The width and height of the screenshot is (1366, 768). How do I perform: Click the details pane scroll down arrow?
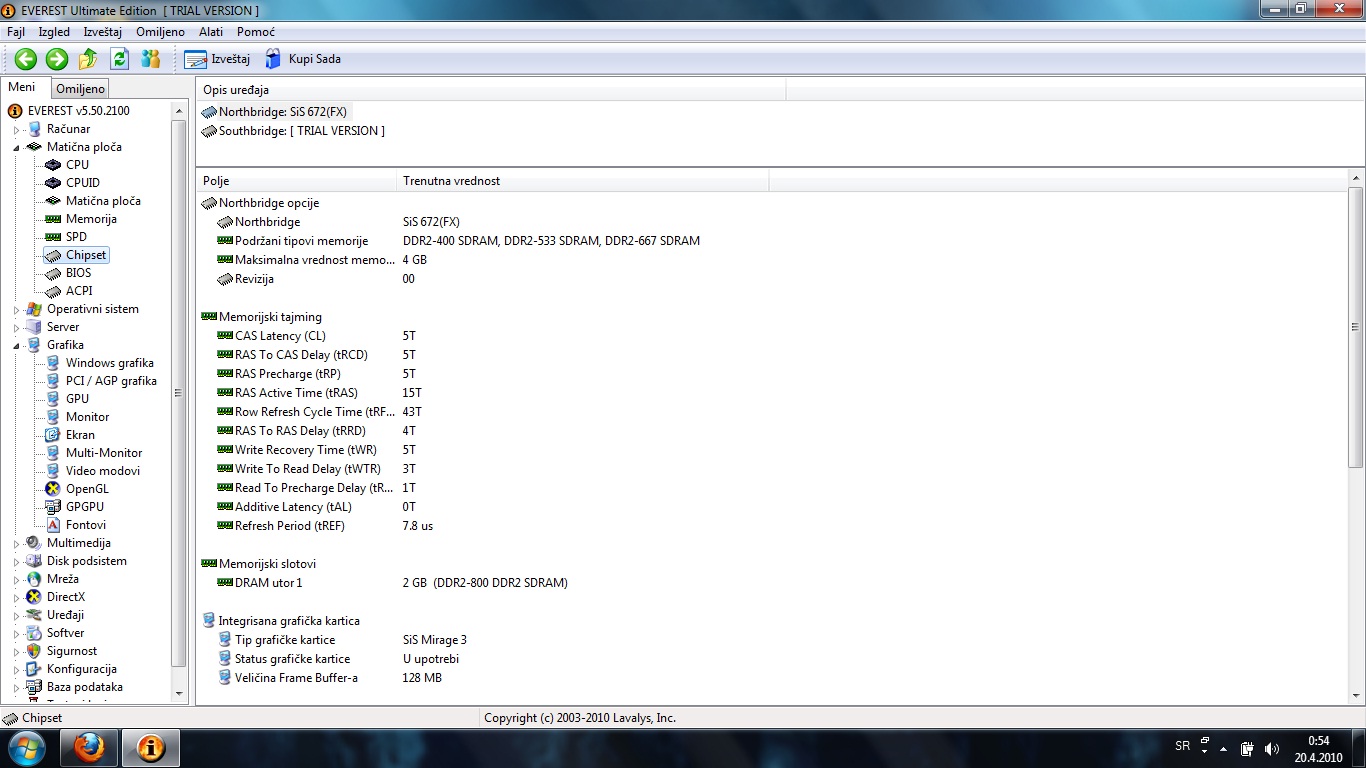point(1356,695)
